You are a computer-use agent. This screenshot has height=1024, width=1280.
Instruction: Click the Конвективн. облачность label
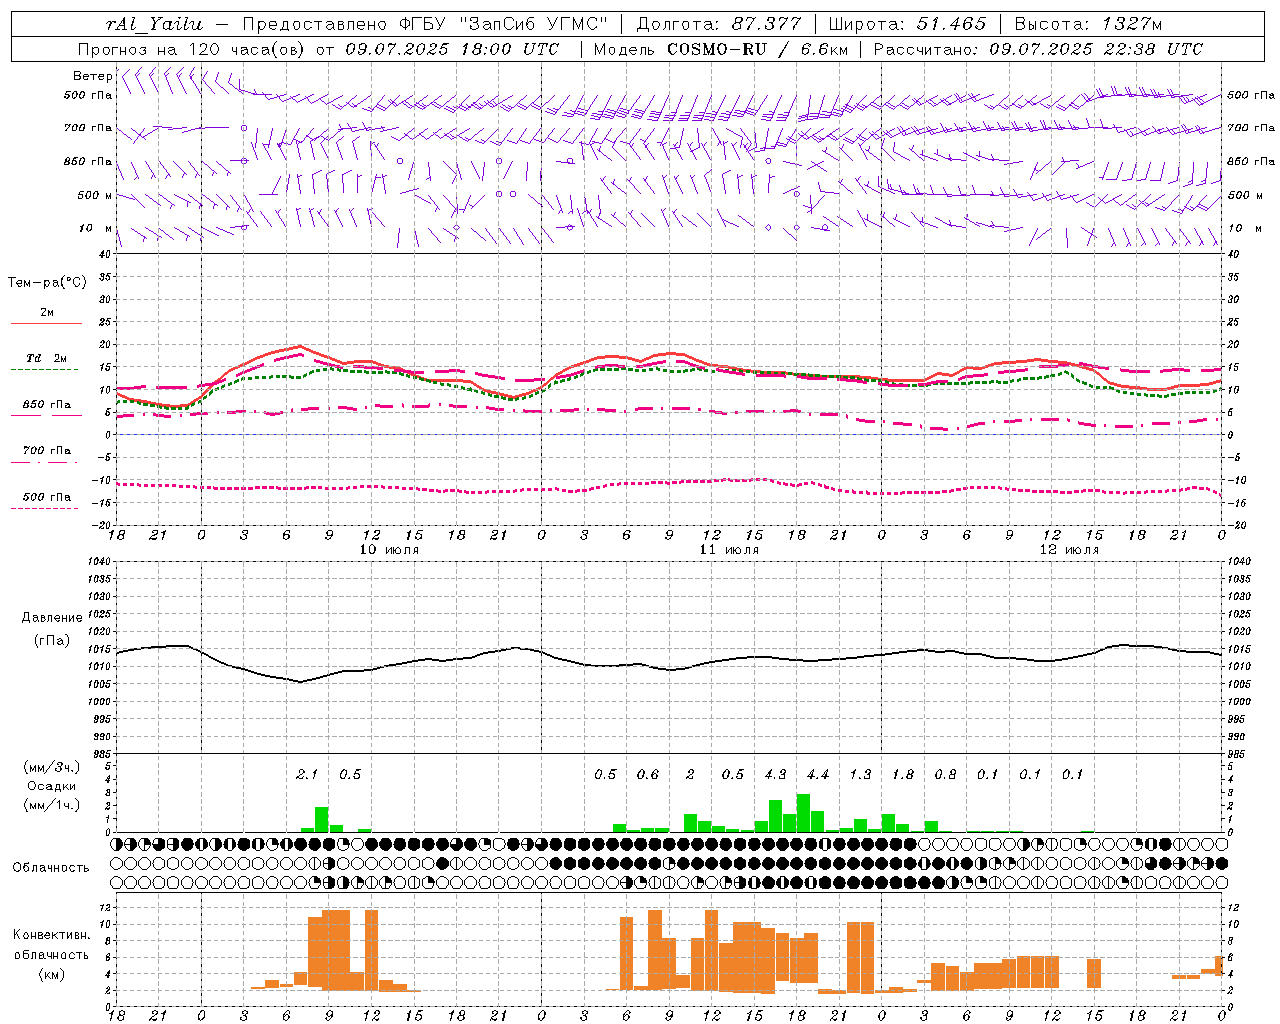click(x=51, y=945)
